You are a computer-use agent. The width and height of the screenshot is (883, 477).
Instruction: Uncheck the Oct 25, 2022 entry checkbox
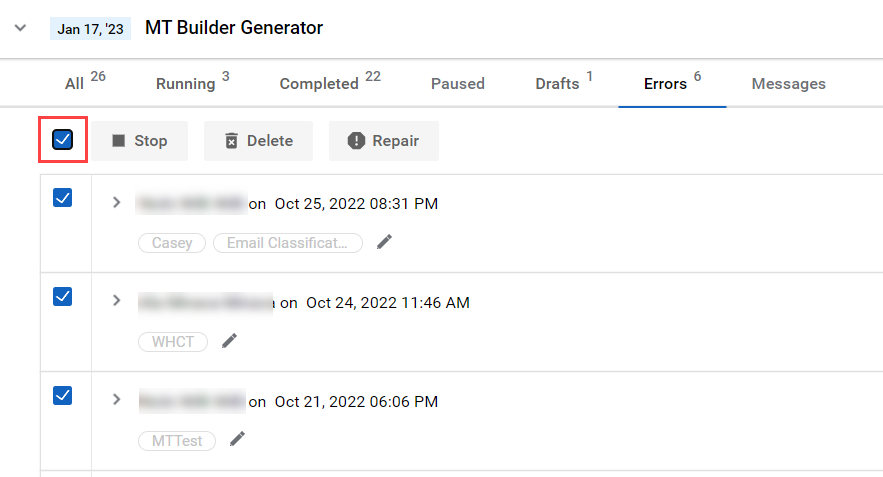coord(63,198)
